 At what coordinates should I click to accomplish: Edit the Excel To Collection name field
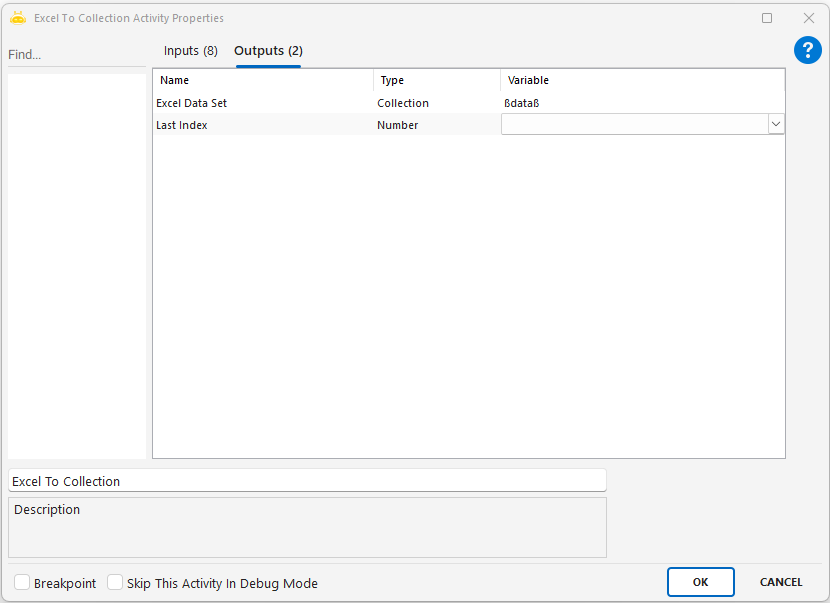(x=307, y=481)
